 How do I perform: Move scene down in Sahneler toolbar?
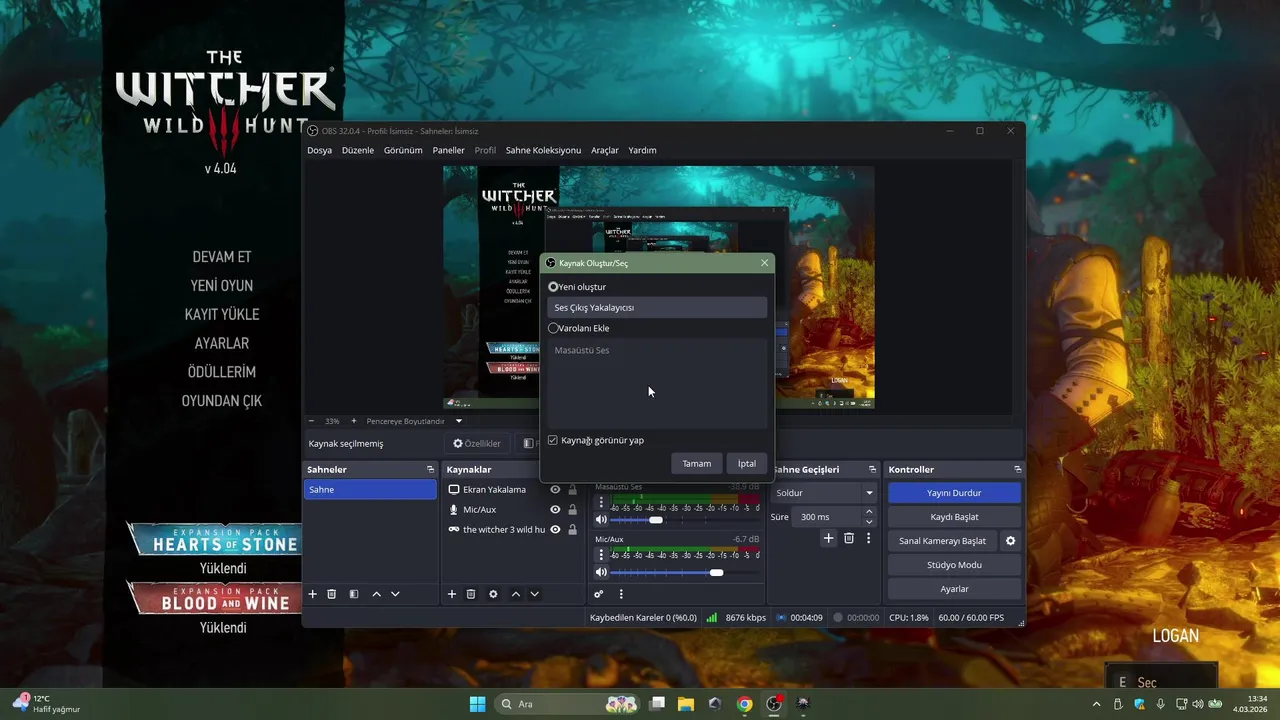coord(395,594)
